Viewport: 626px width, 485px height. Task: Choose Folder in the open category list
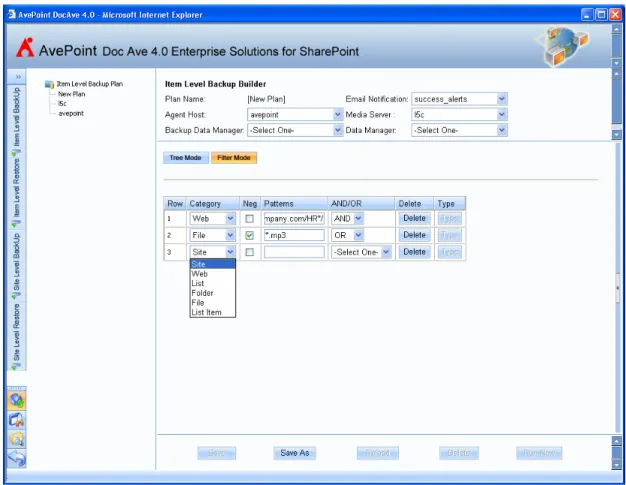[213, 293]
